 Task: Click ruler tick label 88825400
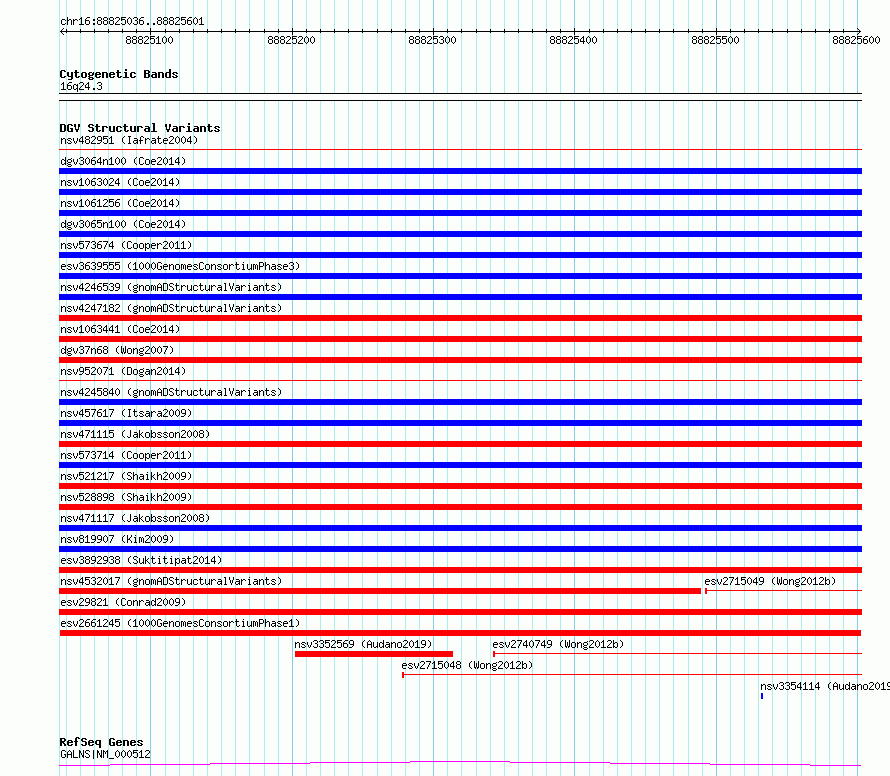[573, 40]
